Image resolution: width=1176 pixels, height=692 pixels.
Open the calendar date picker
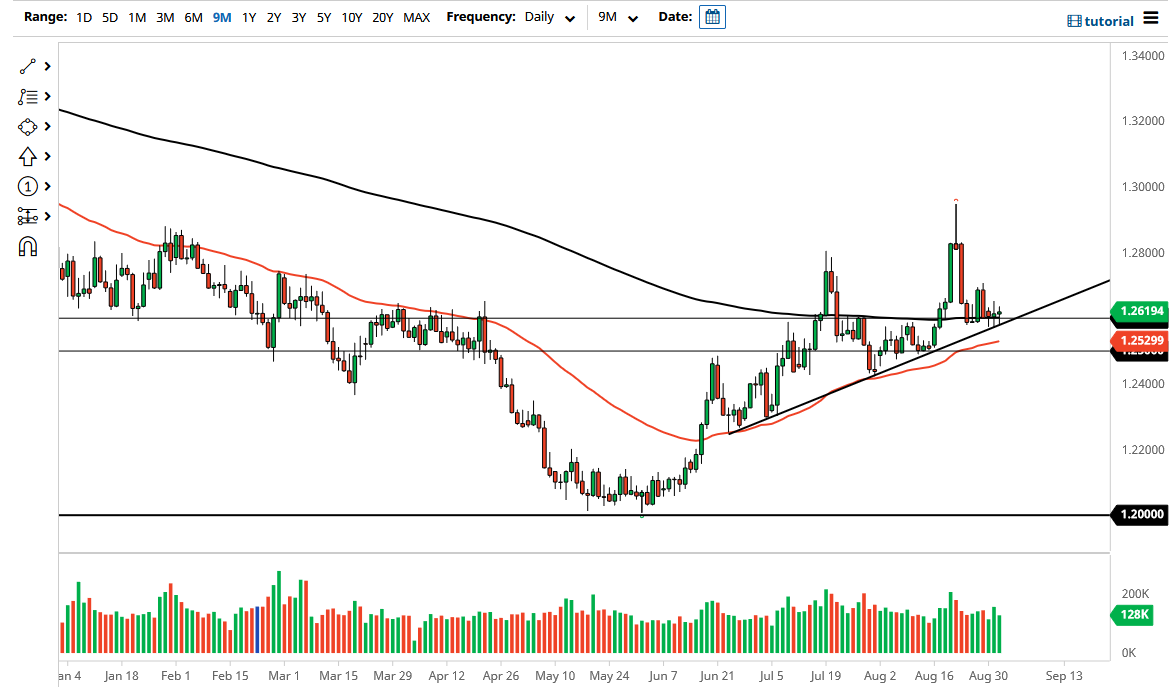click(x=712, y=17)
